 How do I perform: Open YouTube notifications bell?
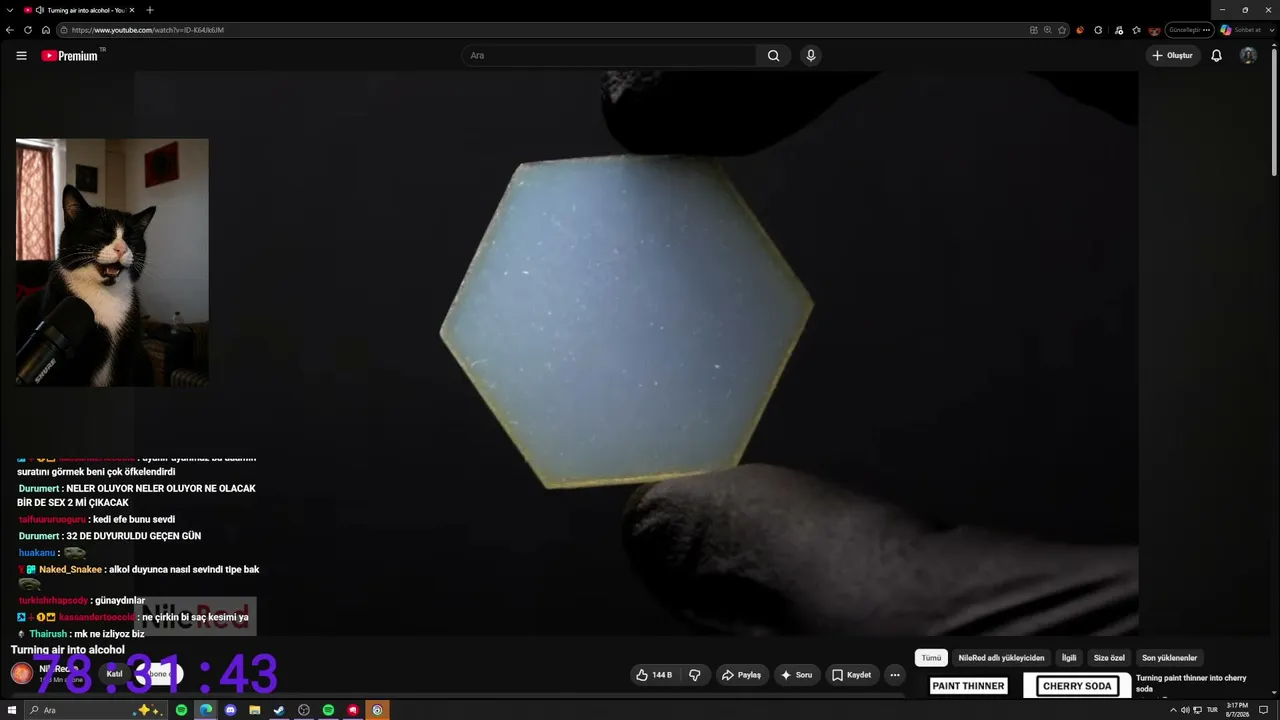click(1216, 56)
